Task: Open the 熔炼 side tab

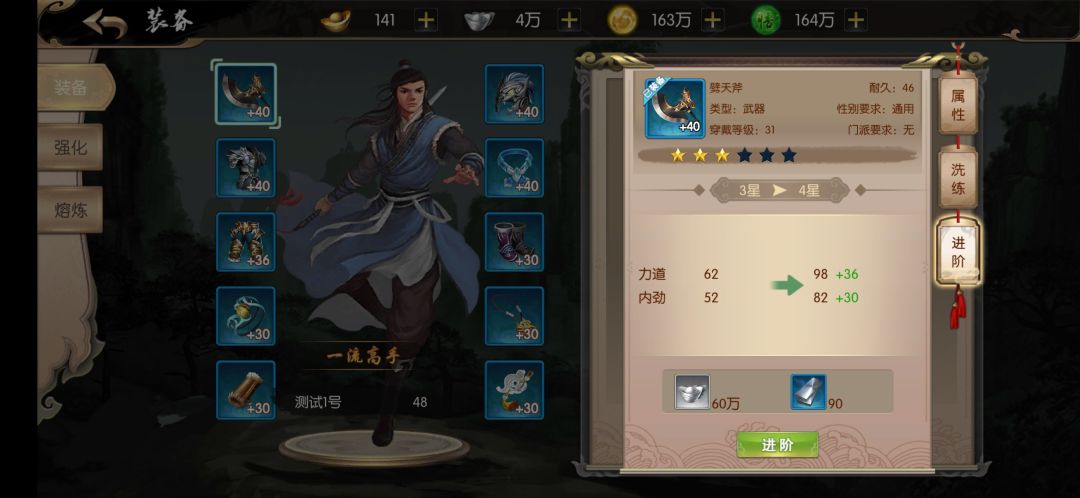Action: point(70,209)
